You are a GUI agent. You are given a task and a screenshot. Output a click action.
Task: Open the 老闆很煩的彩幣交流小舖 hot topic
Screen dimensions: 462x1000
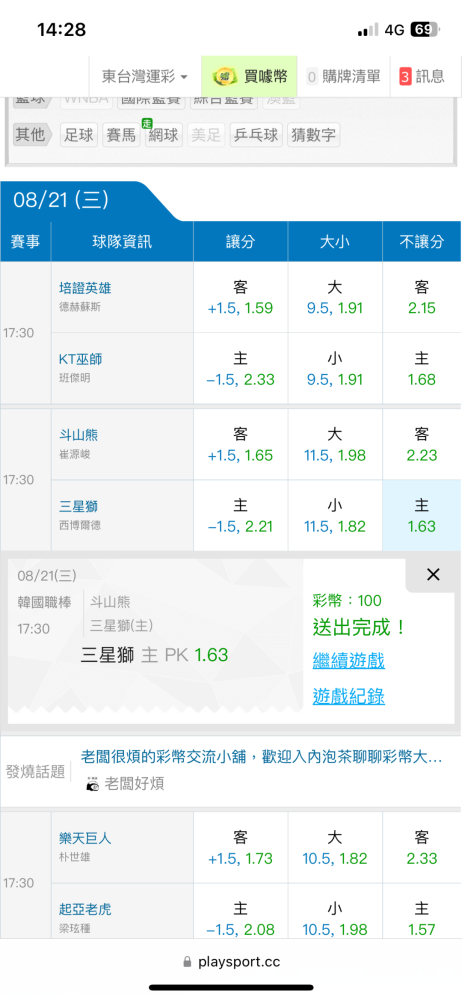point(262,757)
